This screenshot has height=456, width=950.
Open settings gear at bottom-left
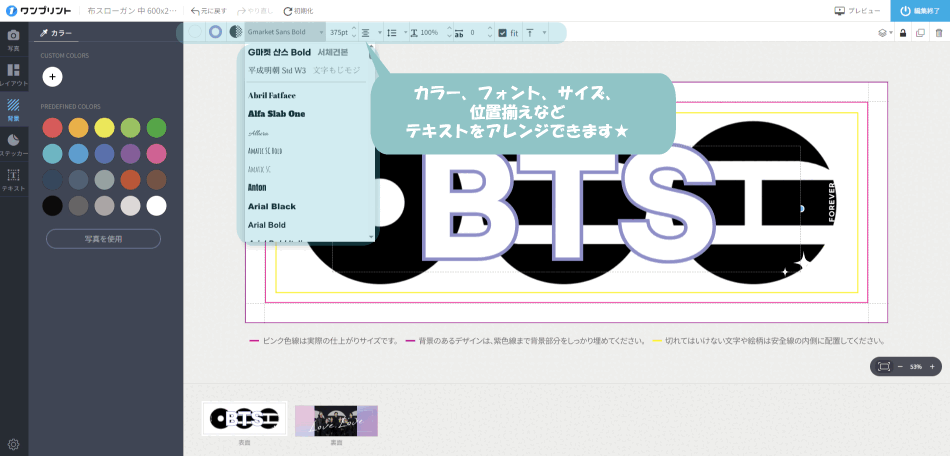pos(13,444)
